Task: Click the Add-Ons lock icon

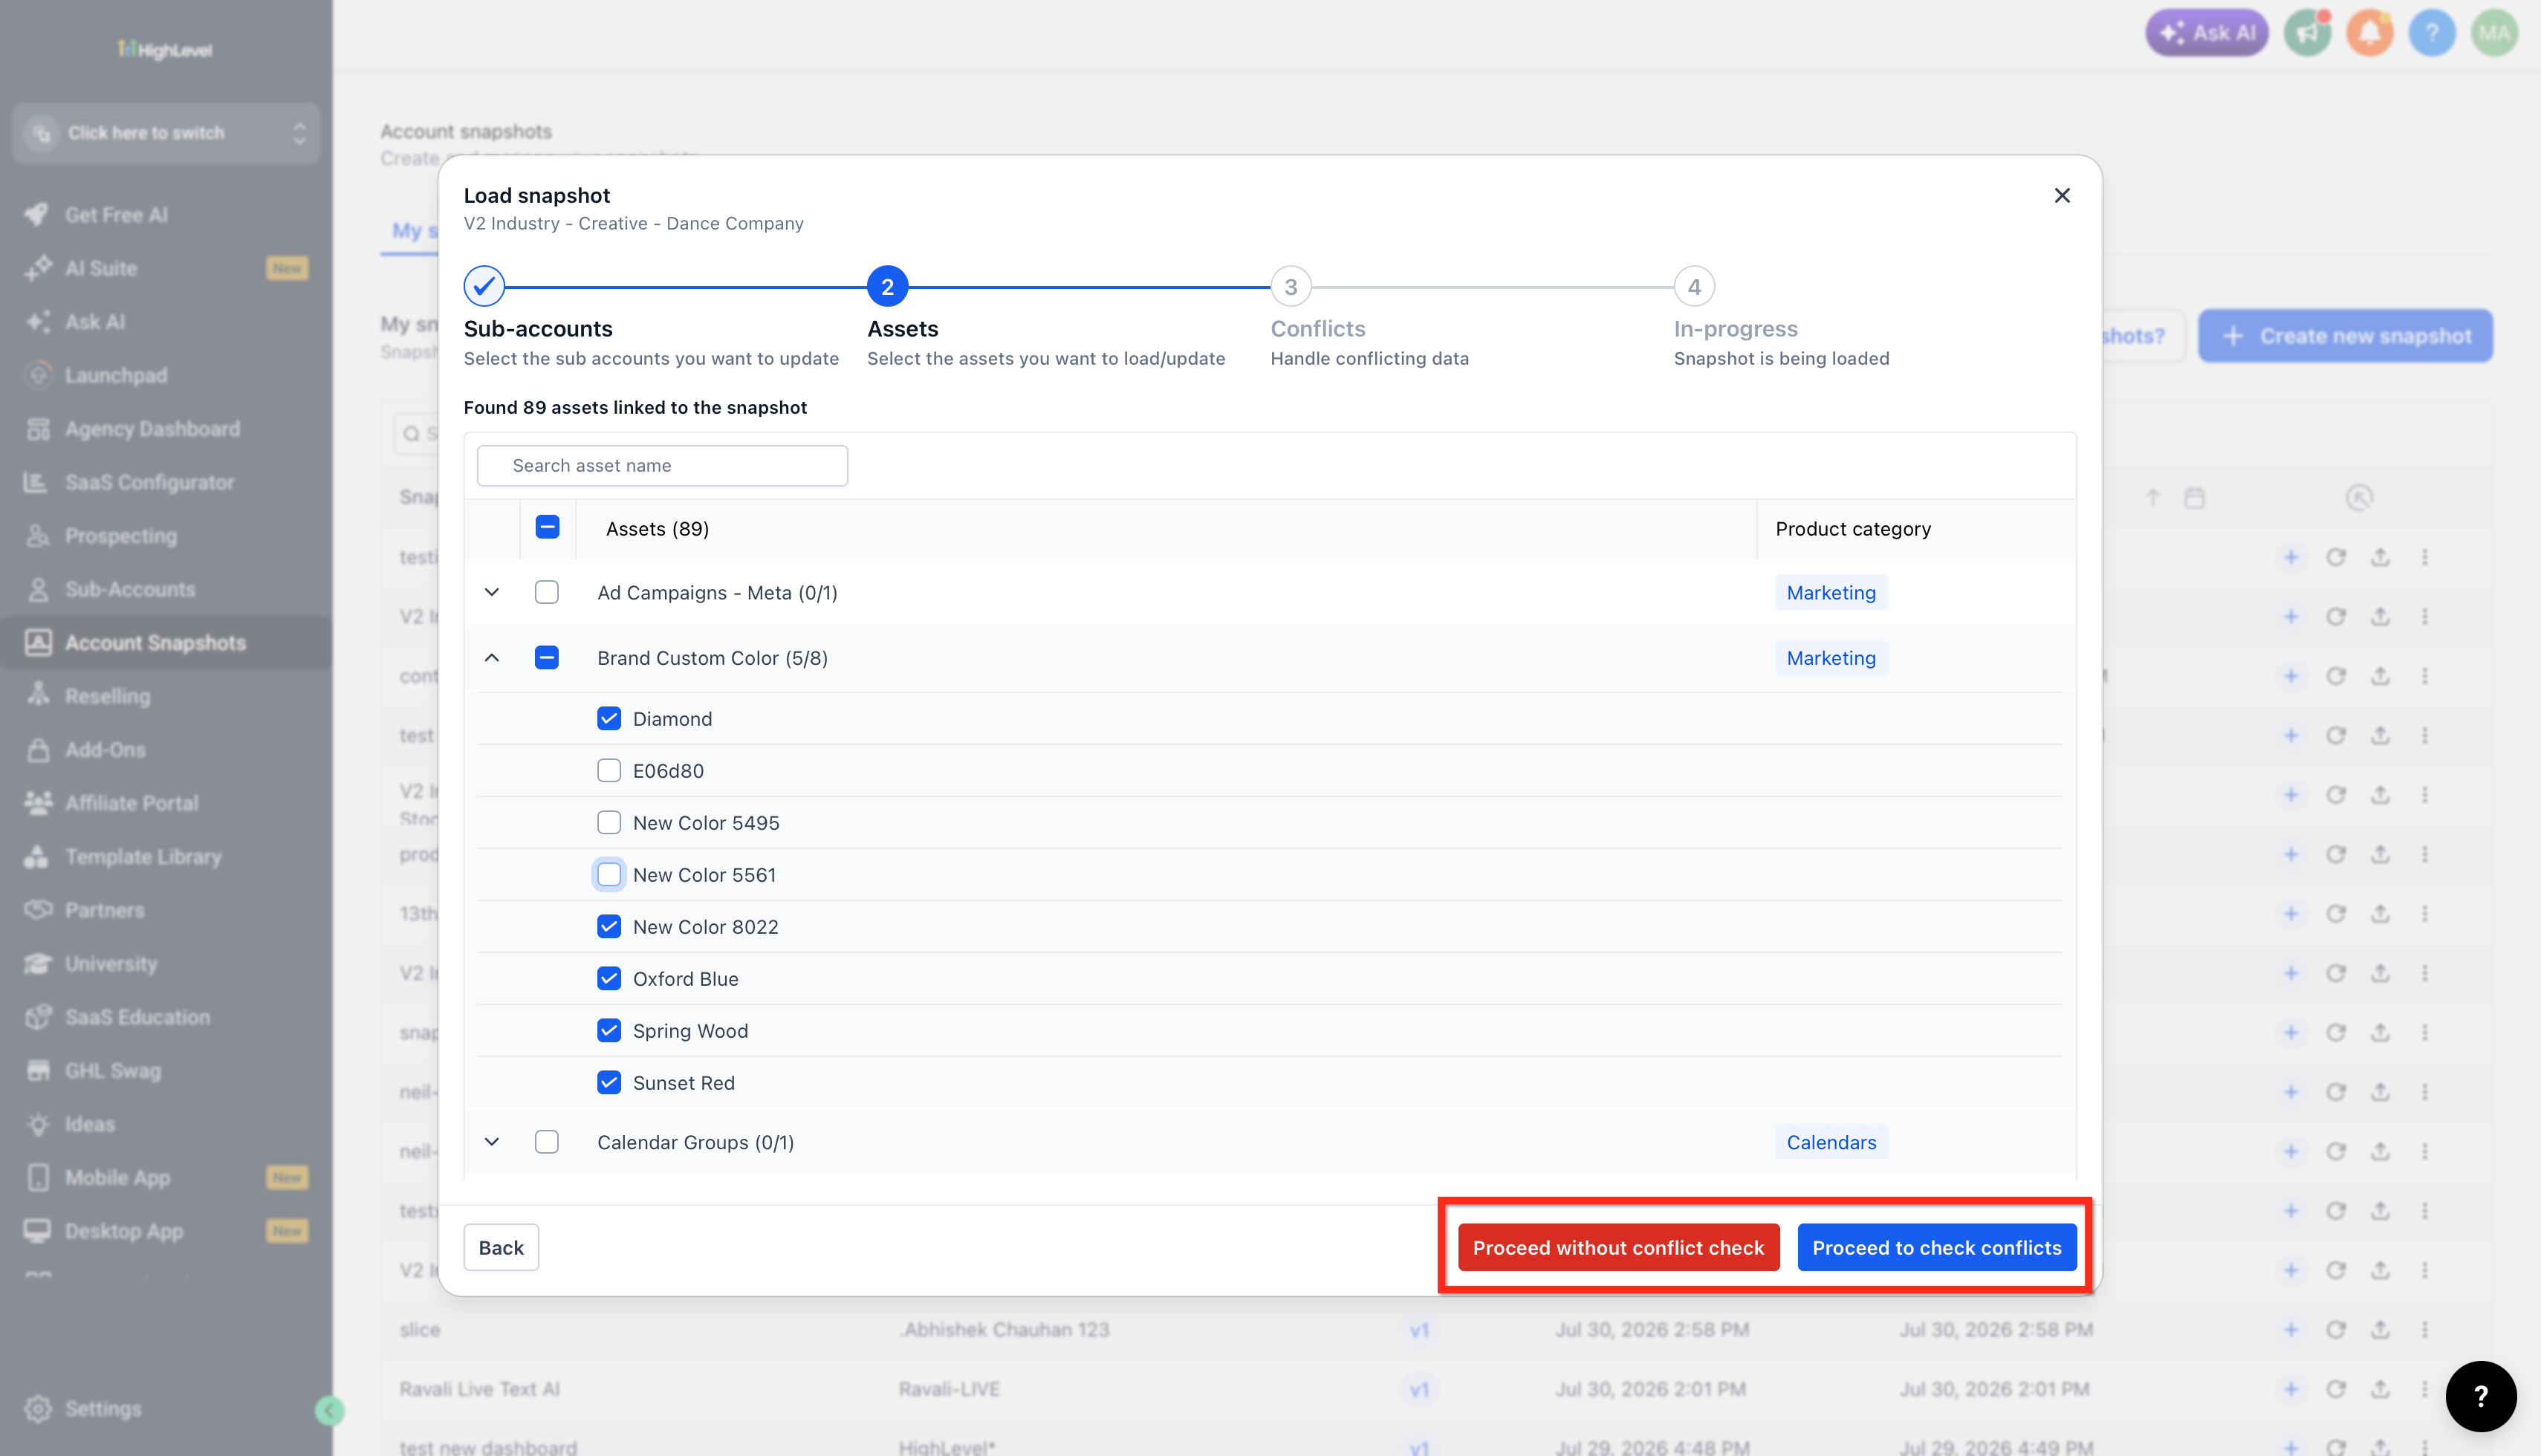Action: [38, 749]
